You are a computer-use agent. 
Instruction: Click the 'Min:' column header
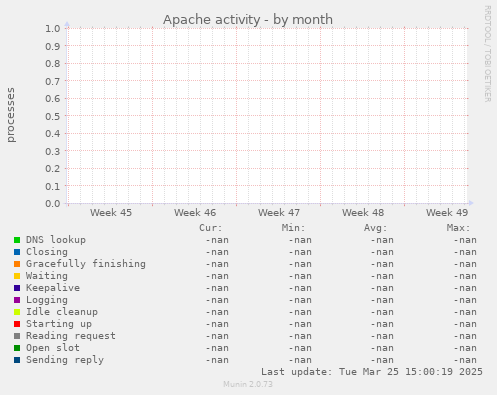(x=293, y=228)
